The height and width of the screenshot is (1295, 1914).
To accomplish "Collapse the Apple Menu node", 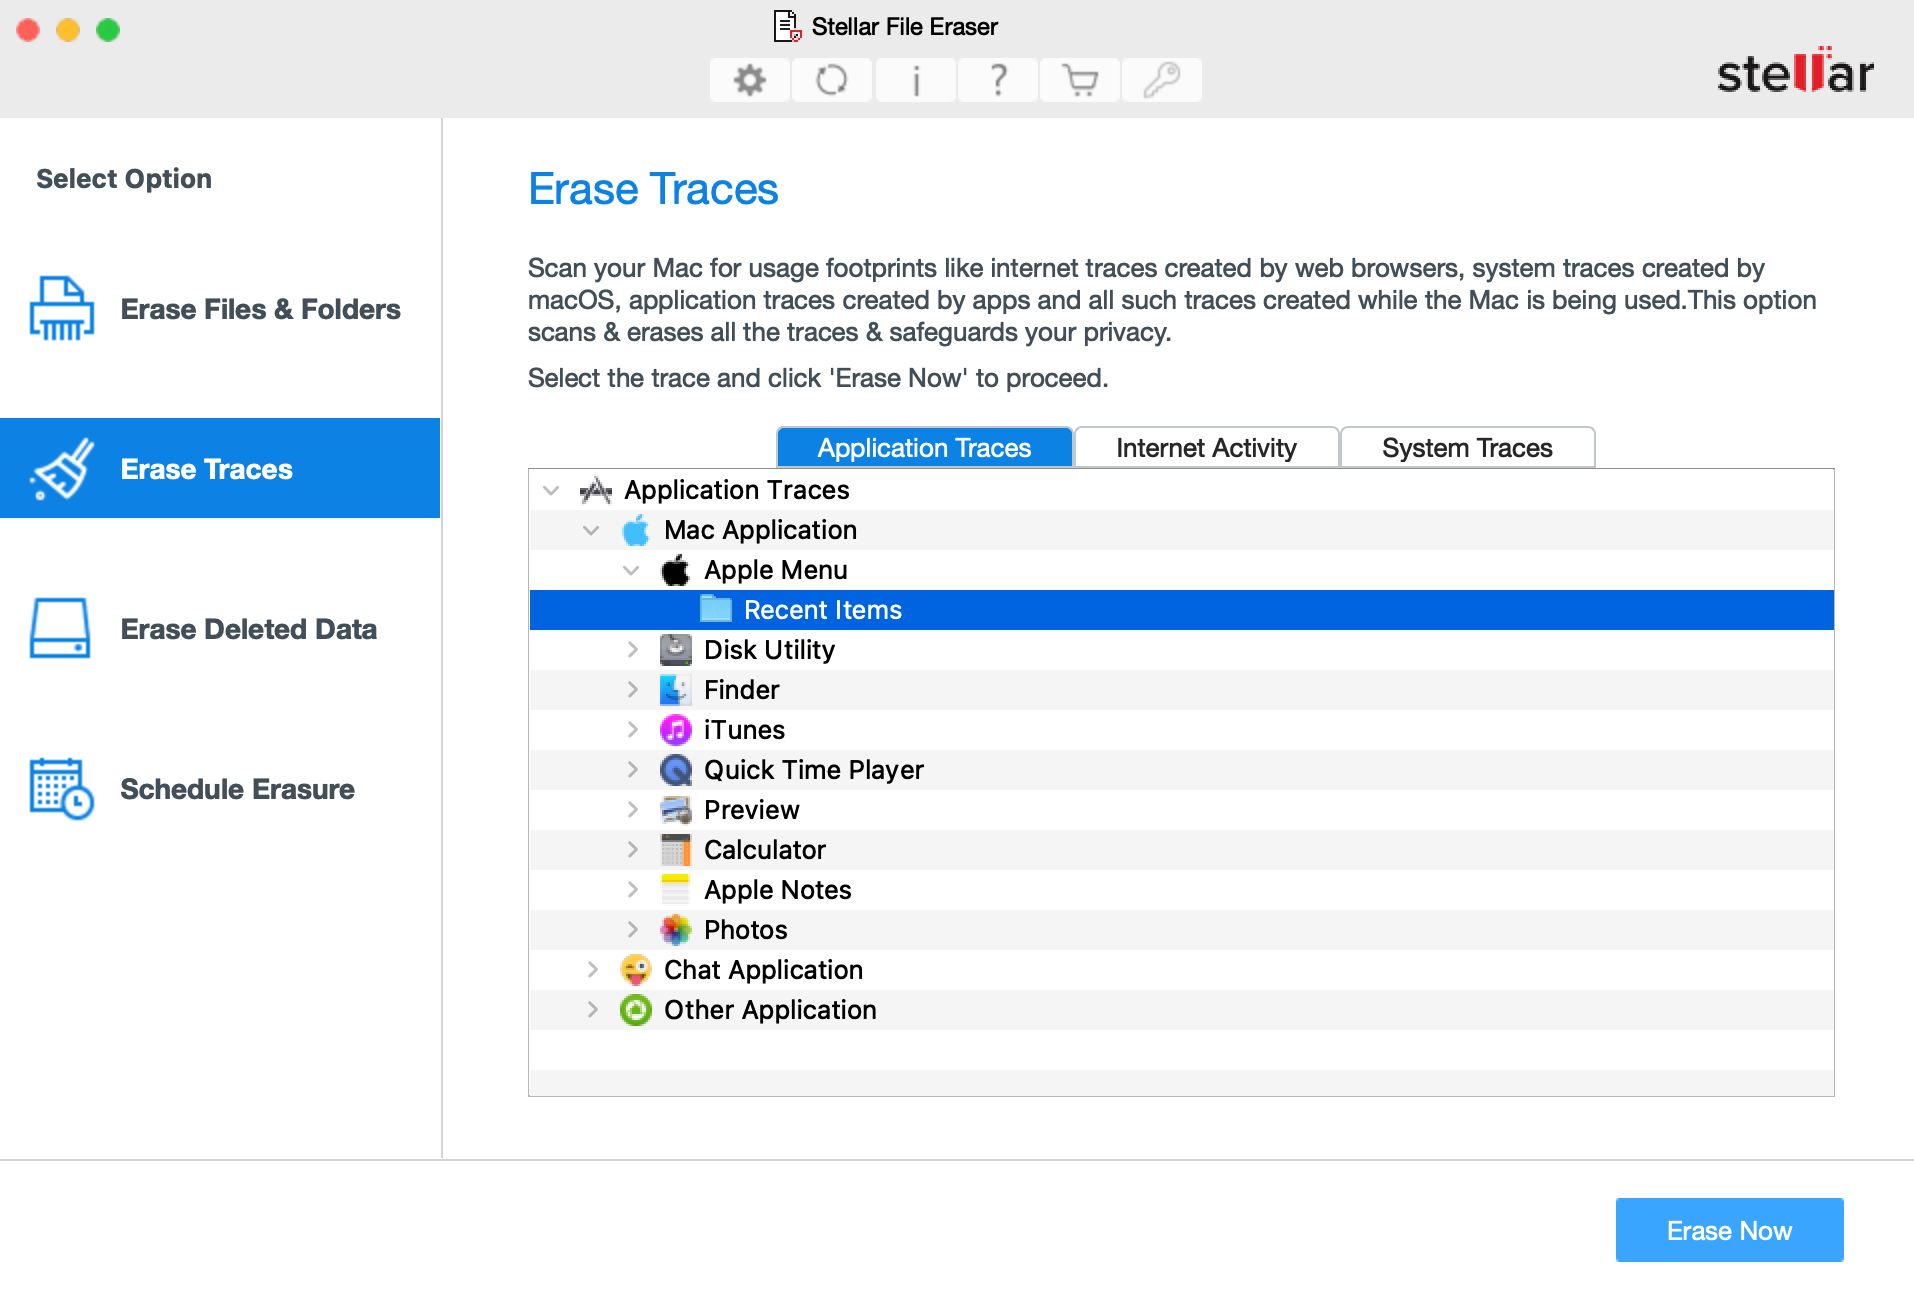I will pos(631,570).
